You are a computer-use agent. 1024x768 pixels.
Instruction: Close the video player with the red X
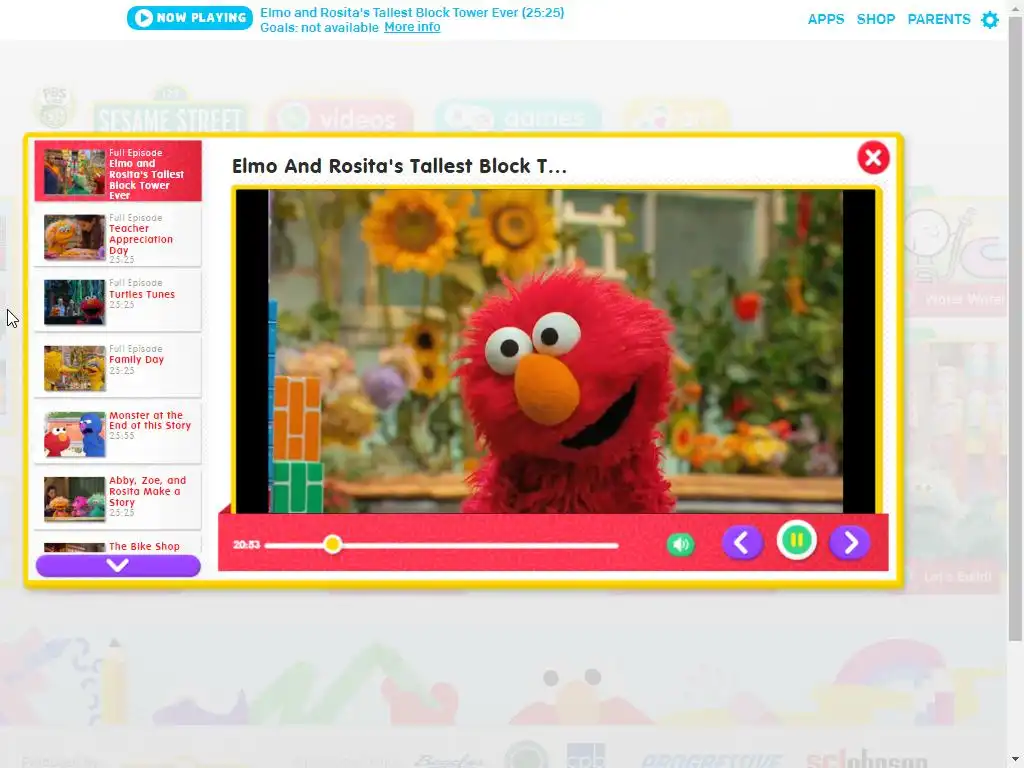tap(873, 158)
